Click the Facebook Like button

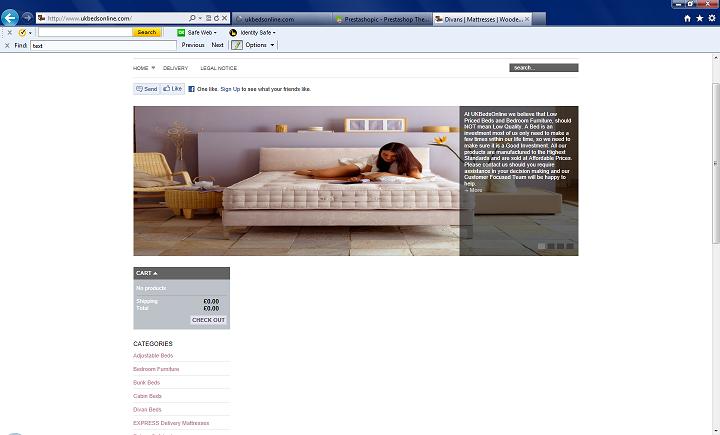(173, 89)
